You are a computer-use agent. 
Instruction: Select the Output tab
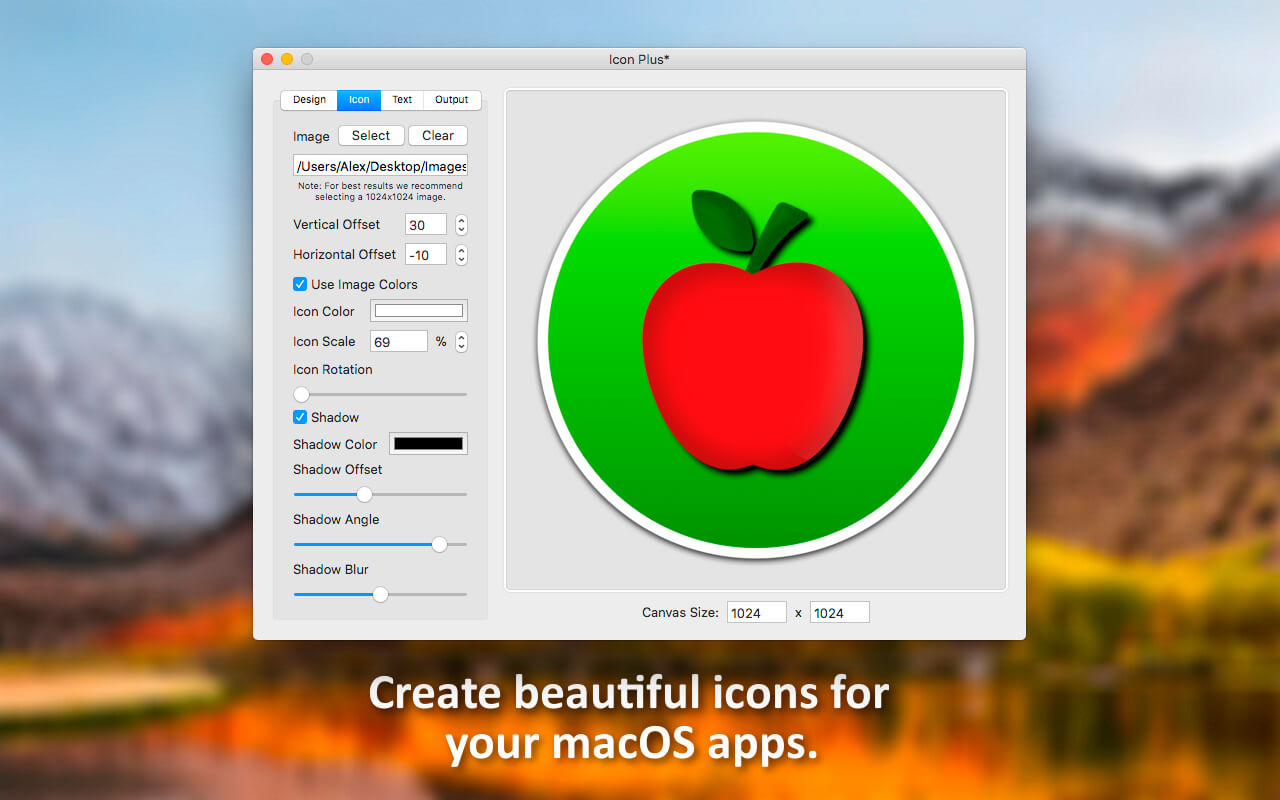pos(452,100)
